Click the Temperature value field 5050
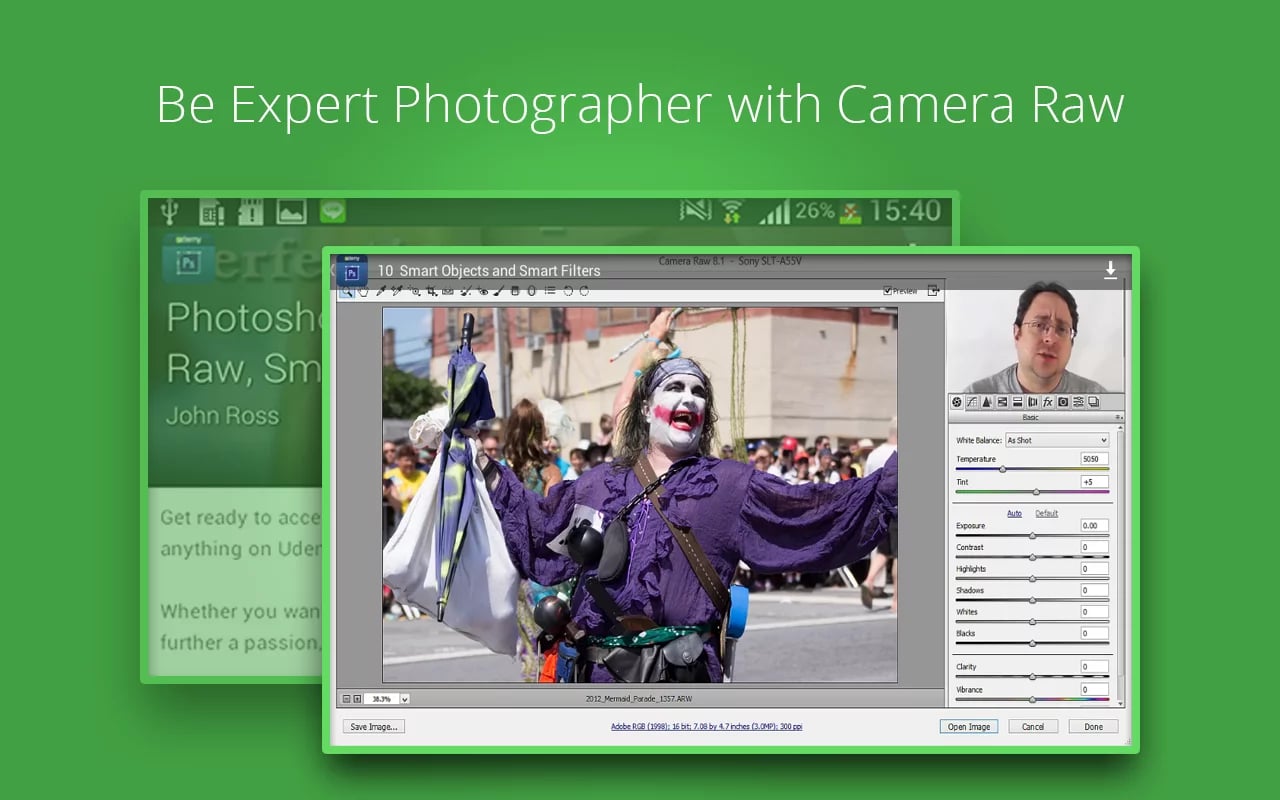Viewport: 1280px width, 800px height. tap(1094, 459)
